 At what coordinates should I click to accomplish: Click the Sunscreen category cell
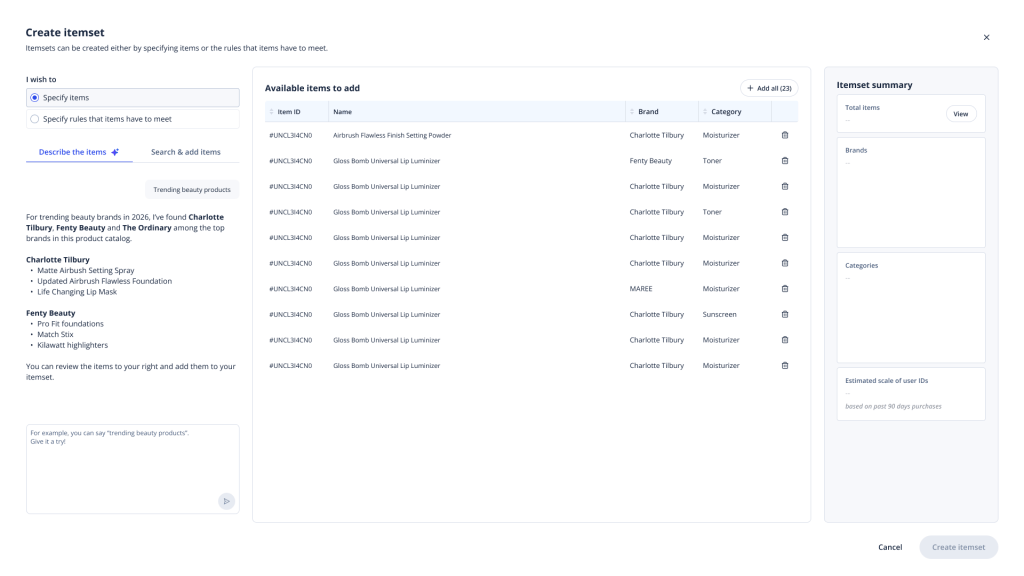(x=719, y=314)
